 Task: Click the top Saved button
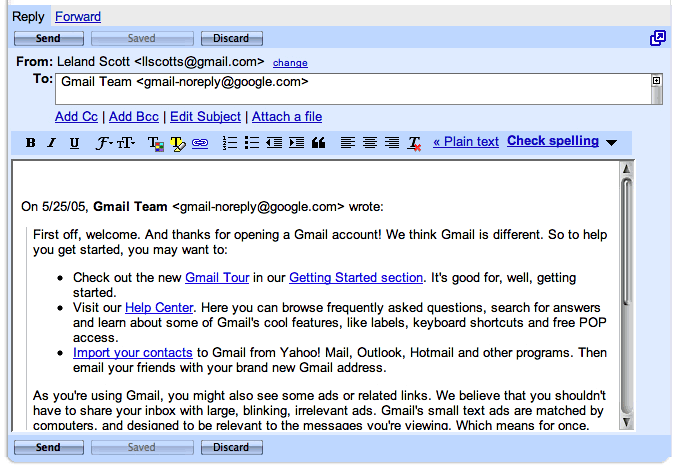[142, 38]
